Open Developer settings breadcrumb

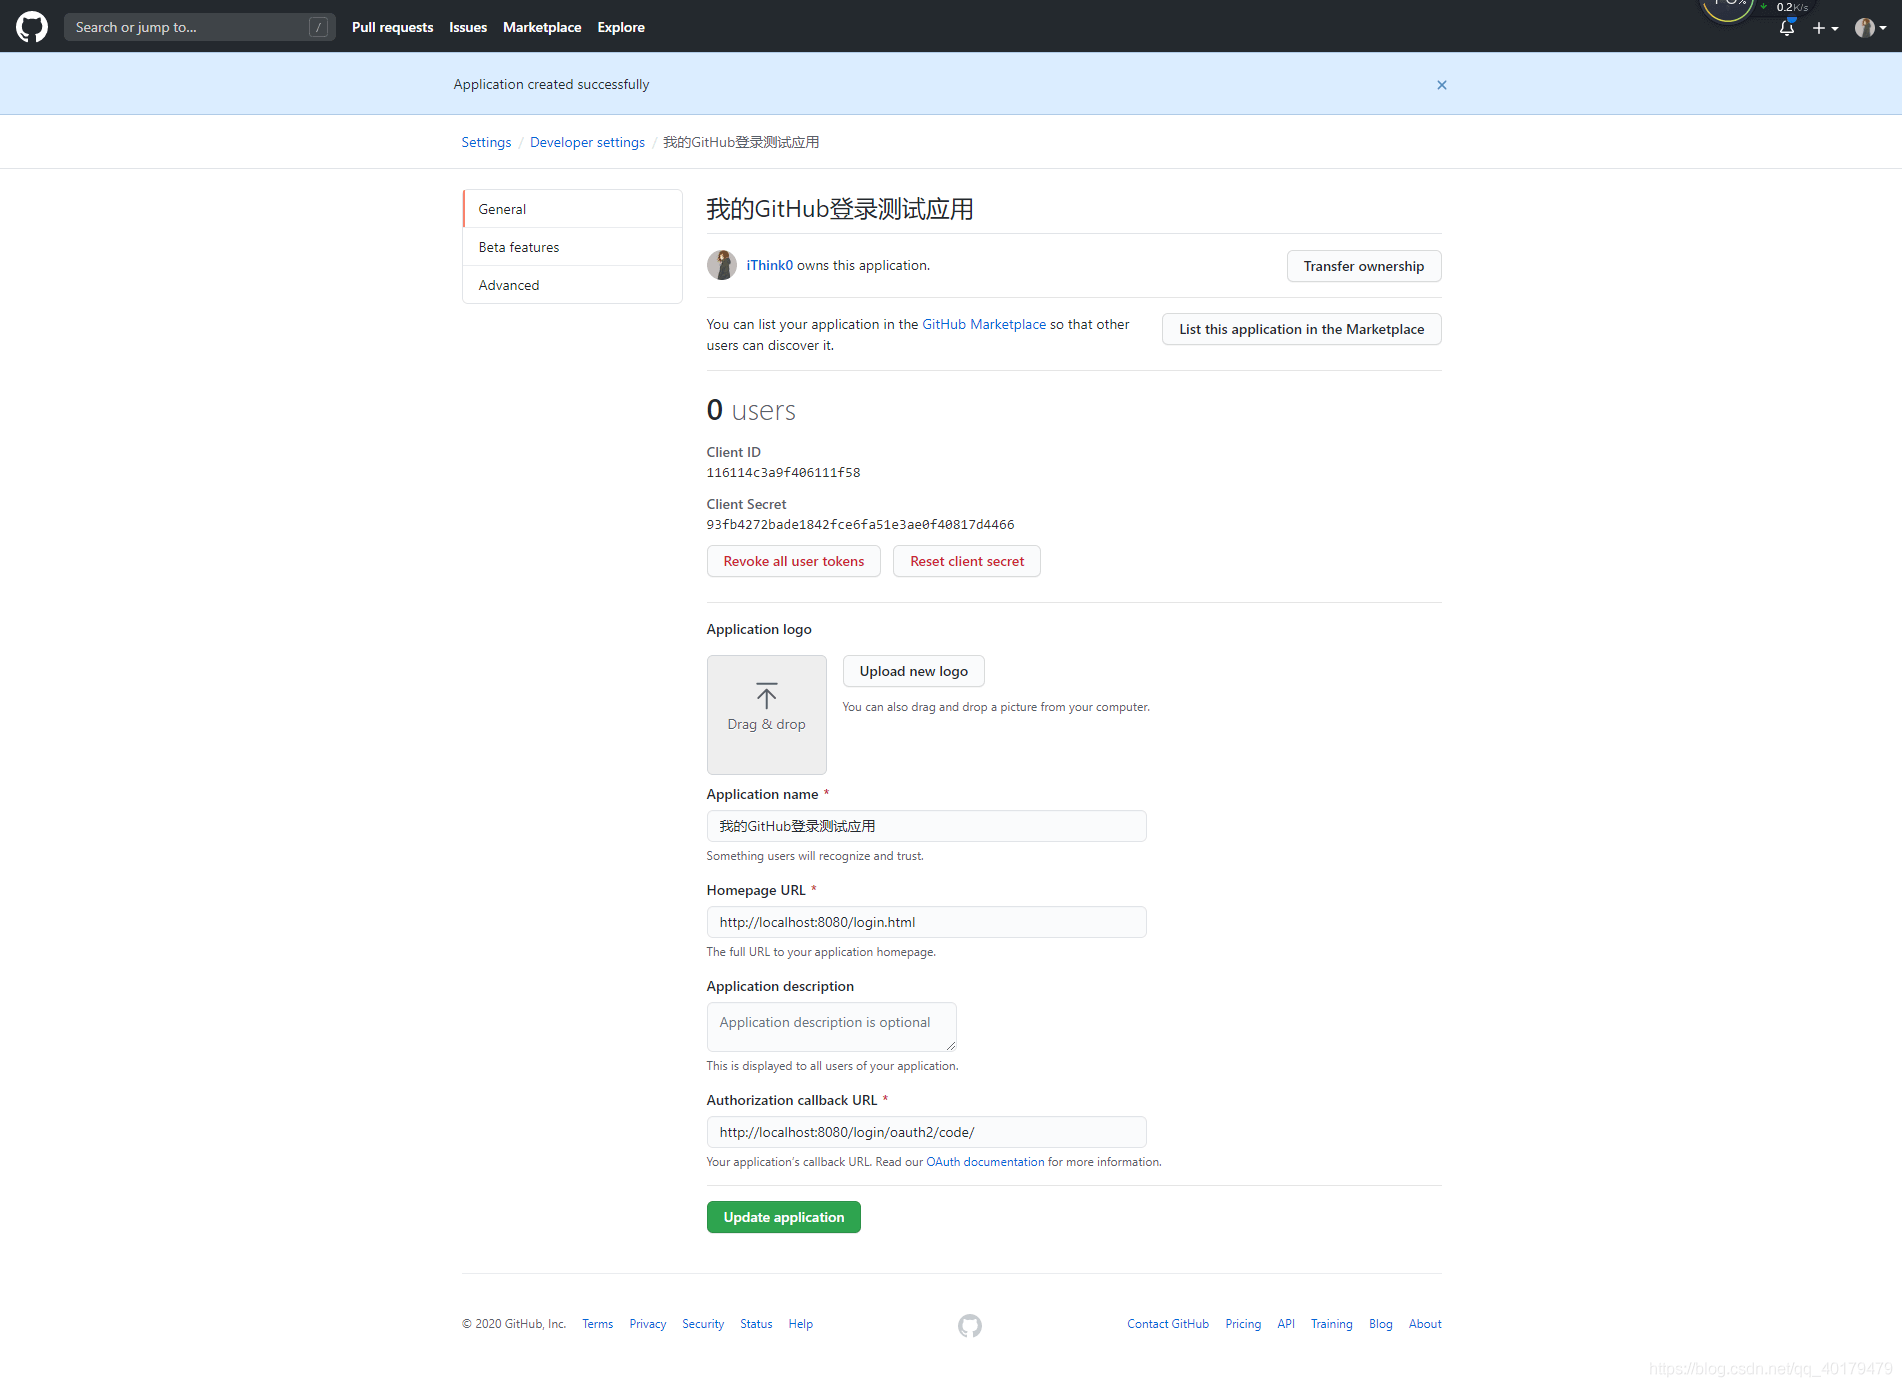pos(587,142)
